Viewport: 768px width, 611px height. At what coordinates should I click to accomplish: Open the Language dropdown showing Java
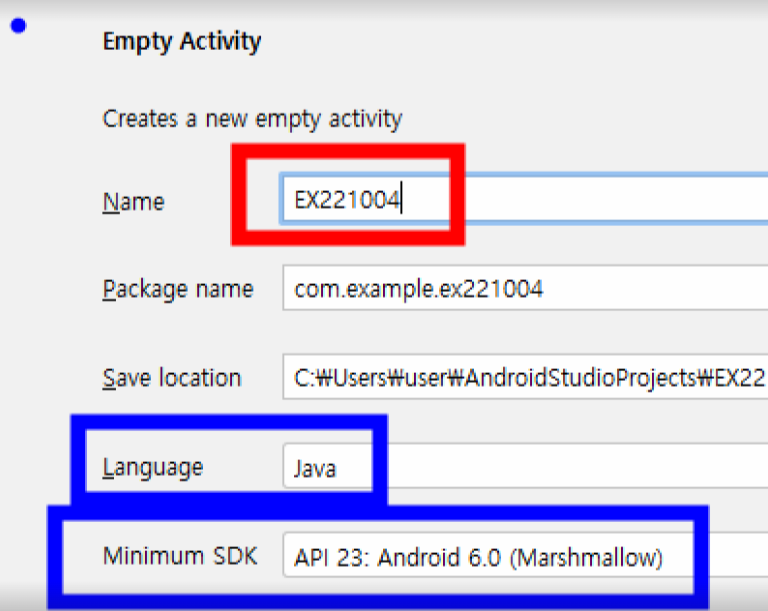525,466
